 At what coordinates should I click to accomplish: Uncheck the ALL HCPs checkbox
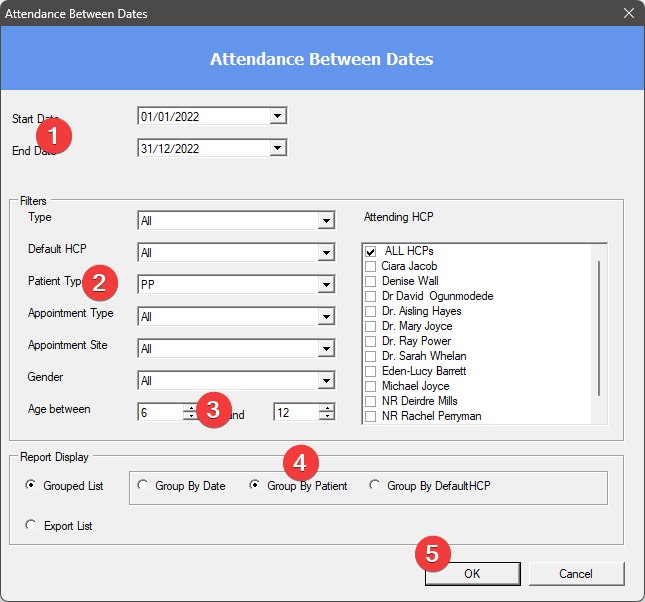pyautogui.click(x=371, y=251)
